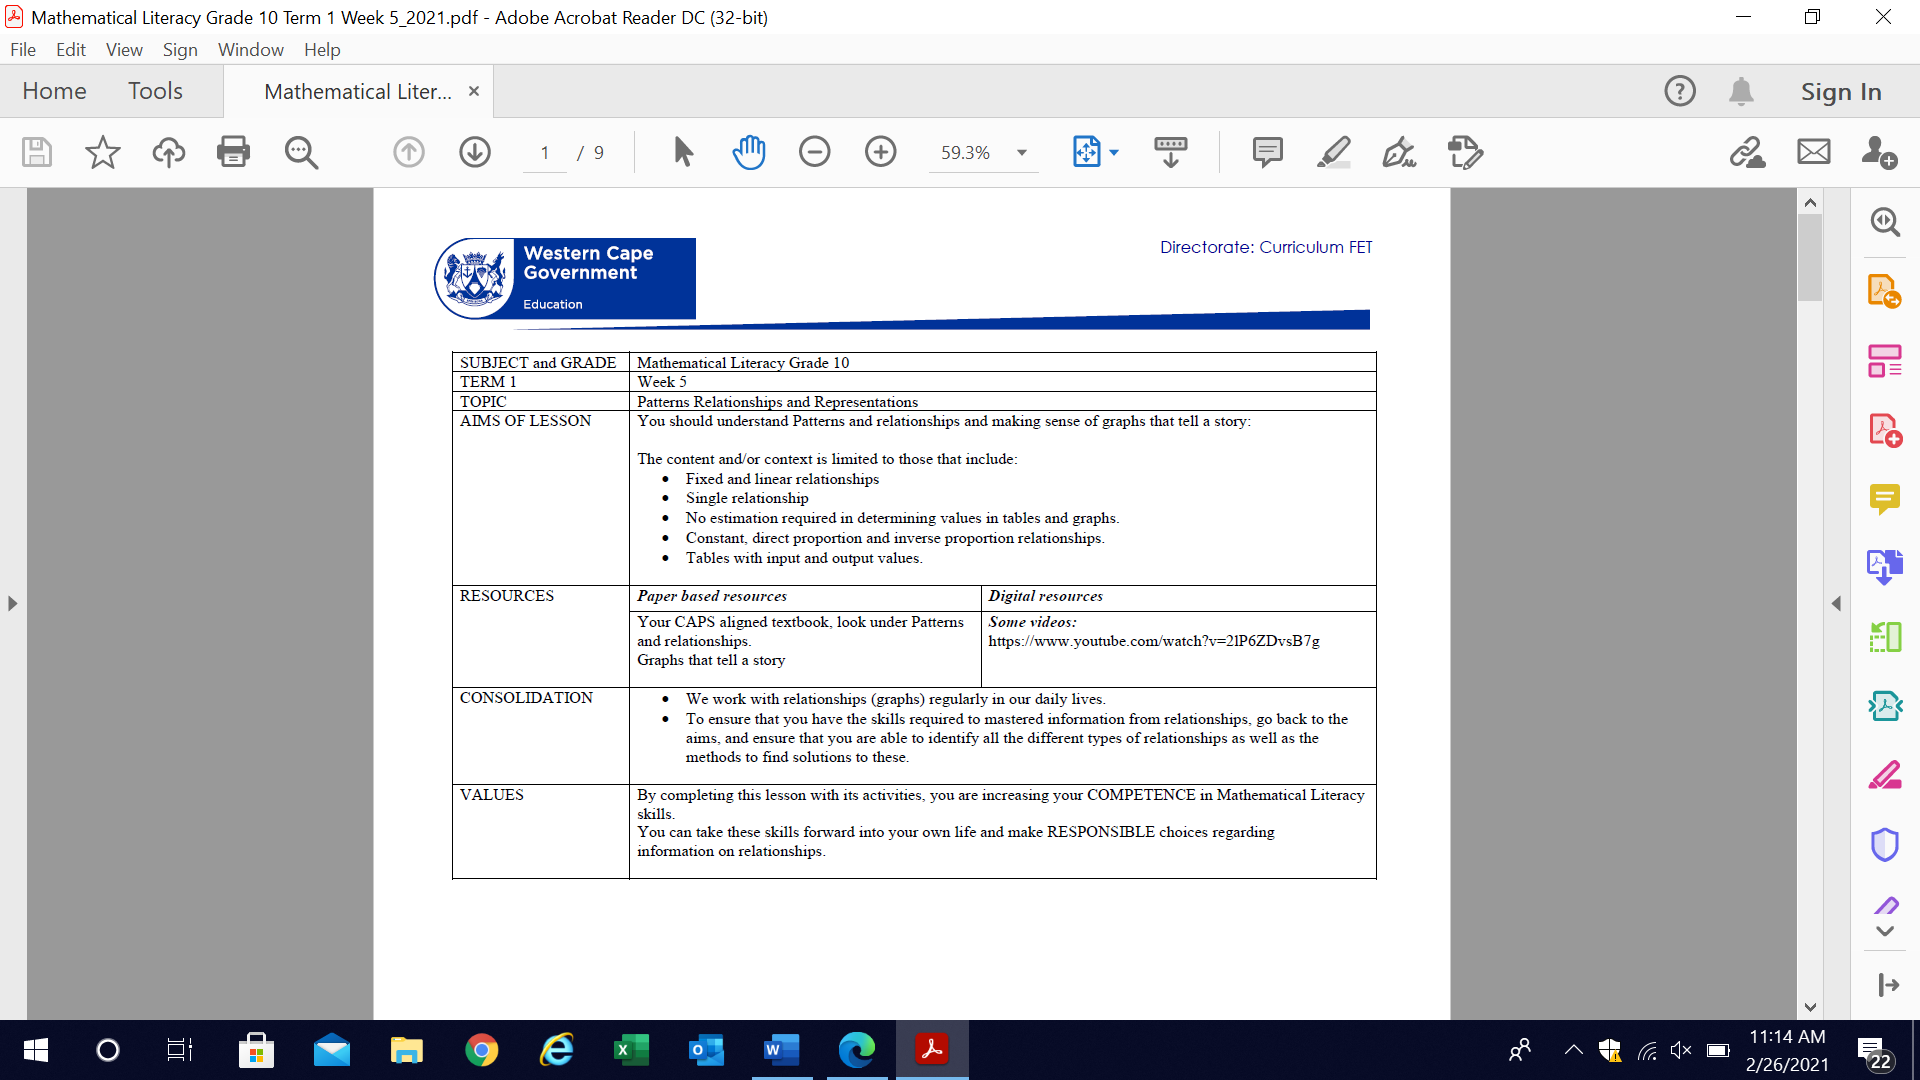
Task: Open the find text magnifier
Action: tap(301, 152)
